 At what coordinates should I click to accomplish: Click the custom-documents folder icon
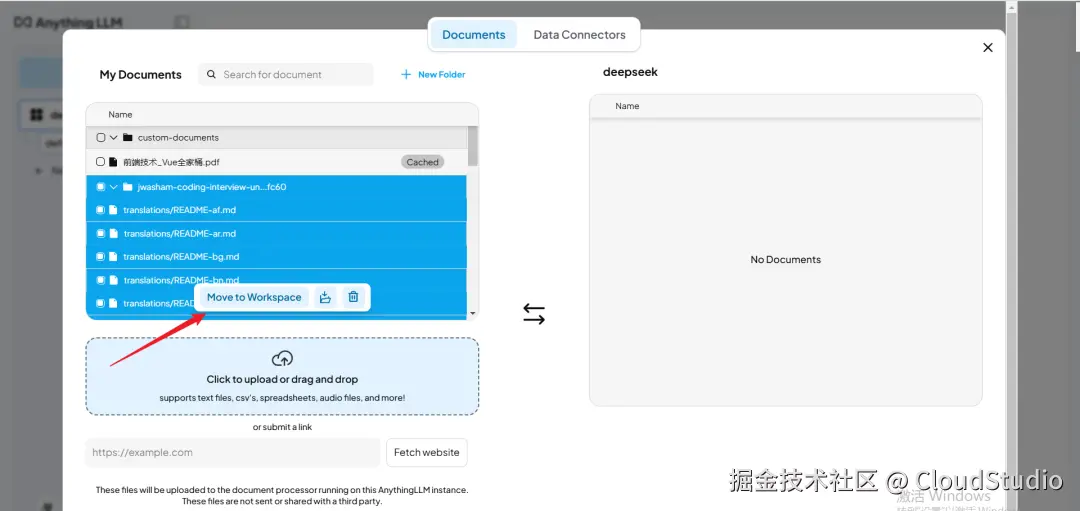click(x=127, y=138)
